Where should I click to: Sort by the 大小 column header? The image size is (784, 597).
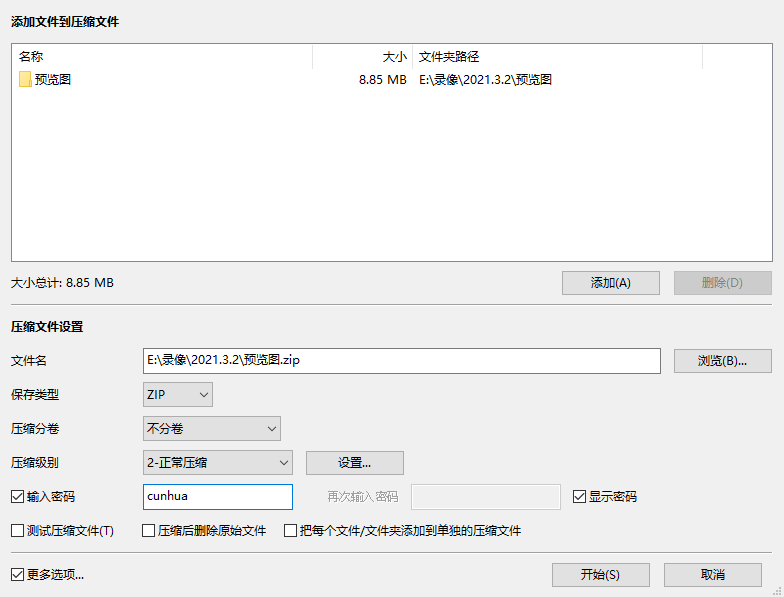[x=362, y=57]
